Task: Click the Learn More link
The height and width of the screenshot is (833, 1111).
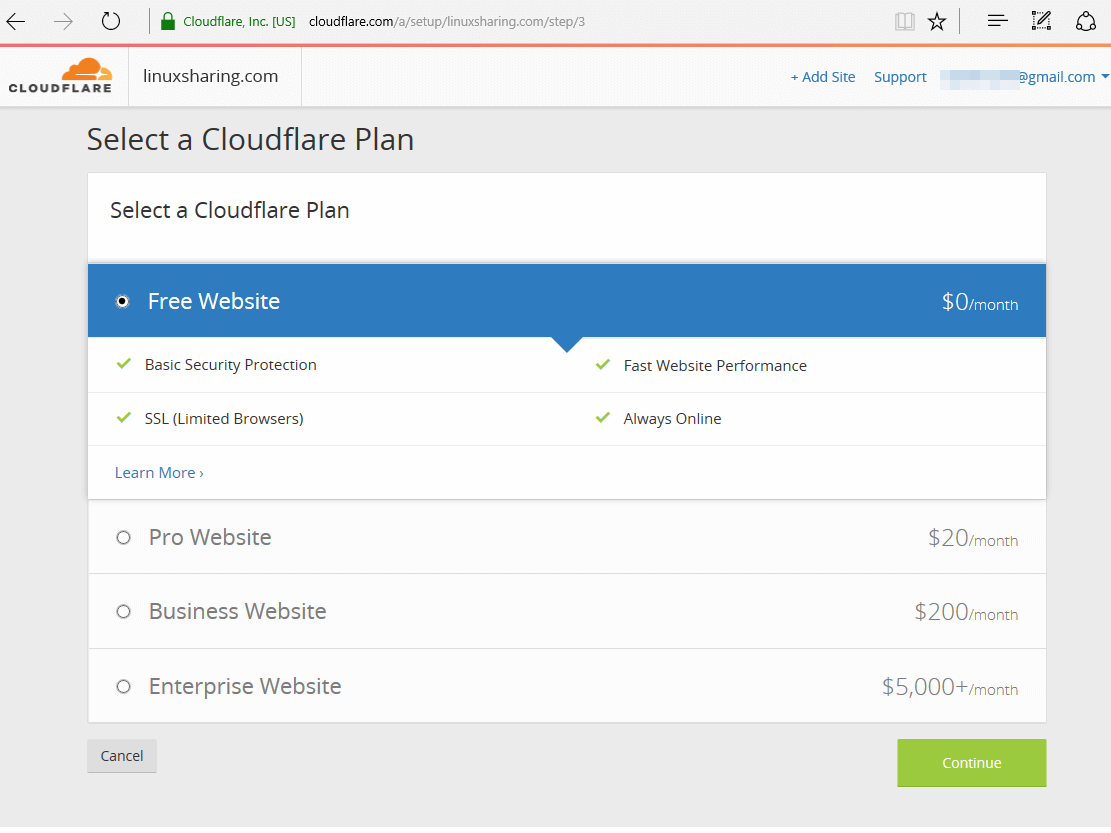Action: click(x=159, y=472)
